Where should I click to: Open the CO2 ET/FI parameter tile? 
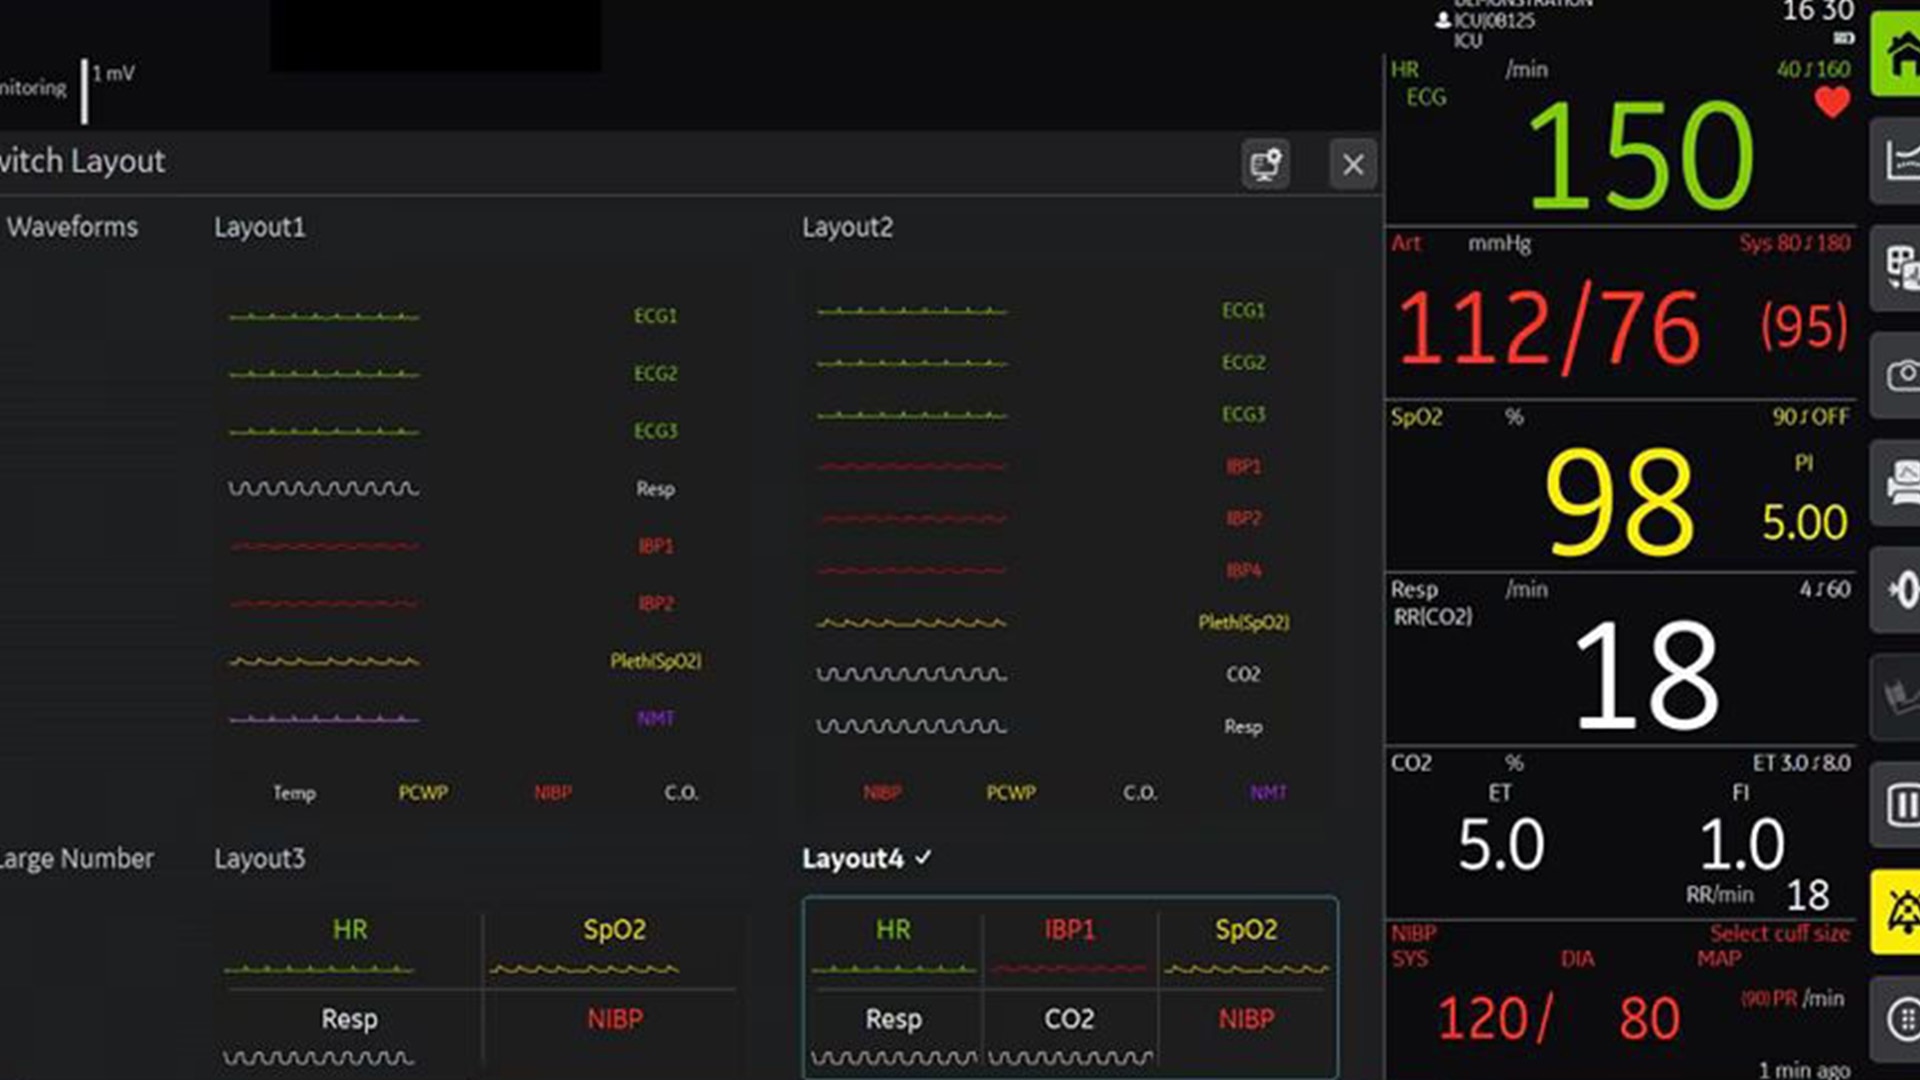coord(1620,832)
